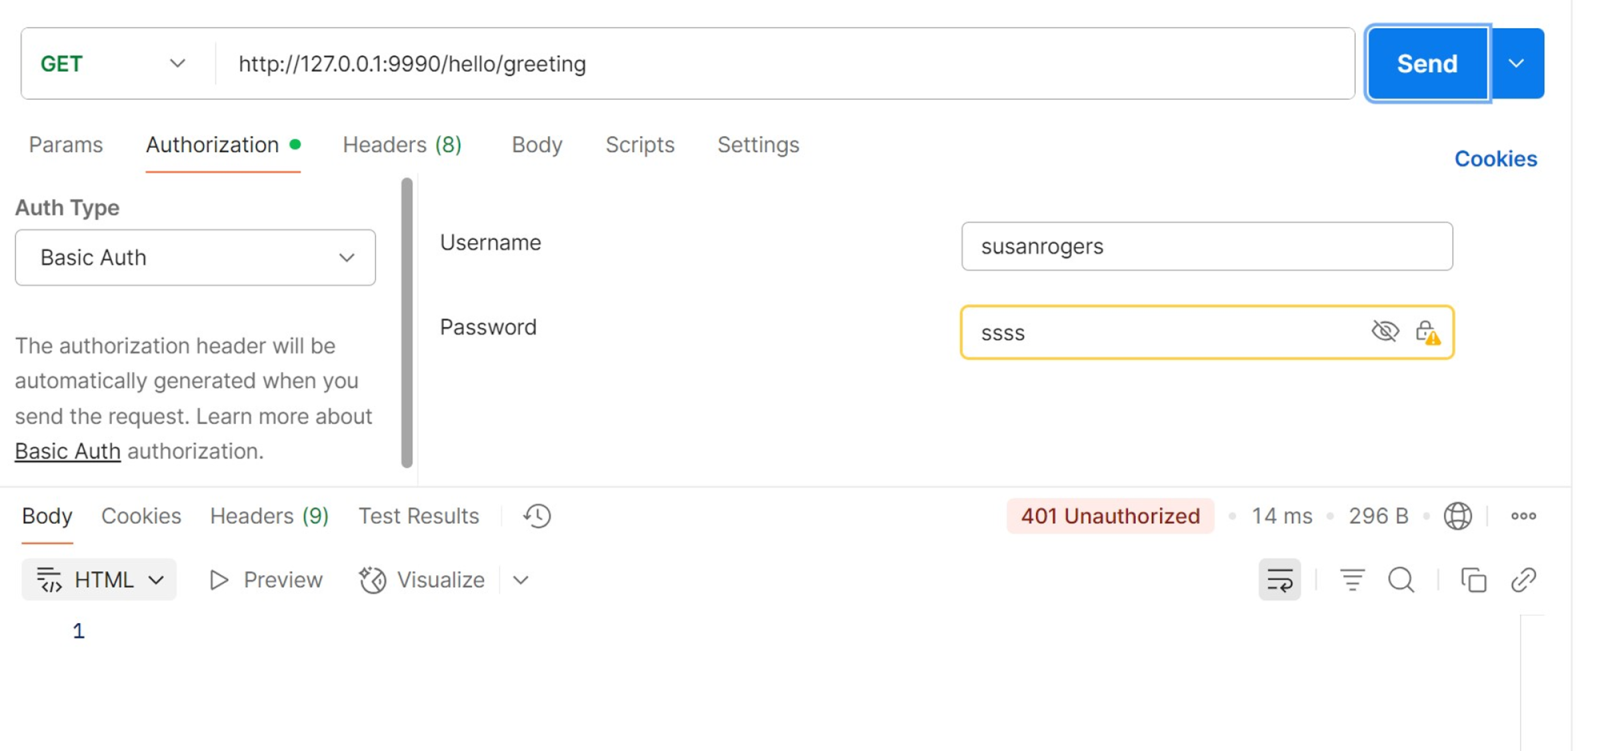This screenshot has height=751, width=1600.
Task: Click the network globe icon
Action: (x=1458, y=516)
